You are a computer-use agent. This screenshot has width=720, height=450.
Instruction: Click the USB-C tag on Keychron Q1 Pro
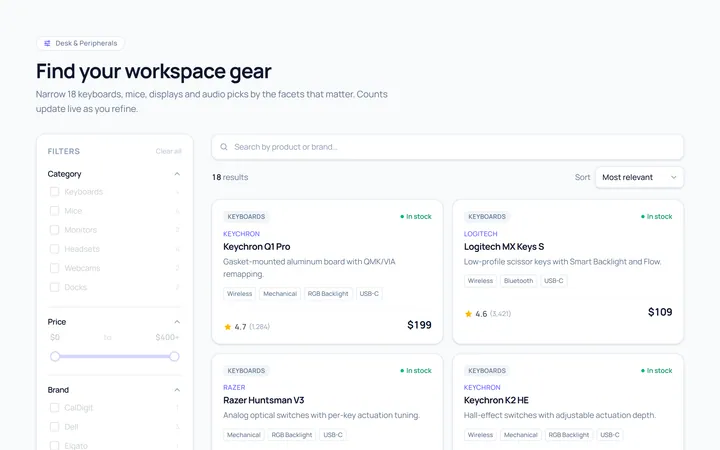[369, 294]
